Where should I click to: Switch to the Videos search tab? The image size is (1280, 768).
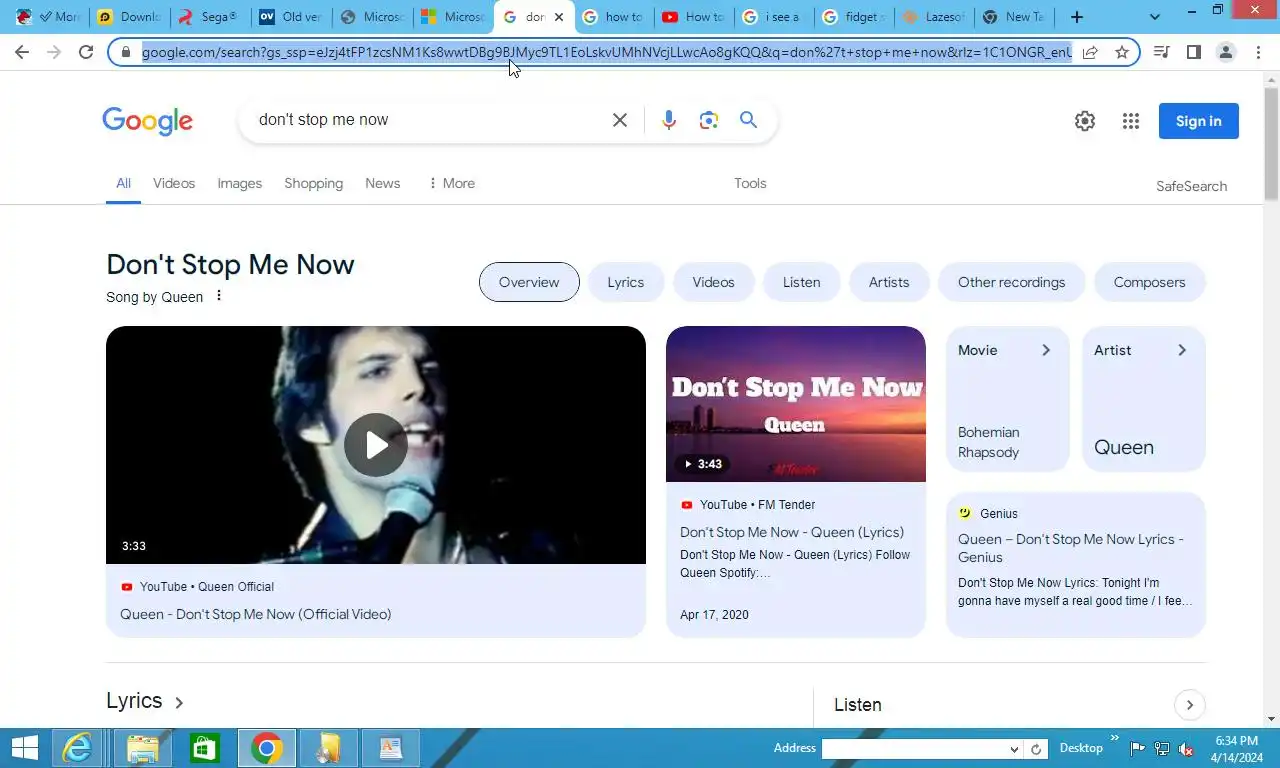pos(174,183)
